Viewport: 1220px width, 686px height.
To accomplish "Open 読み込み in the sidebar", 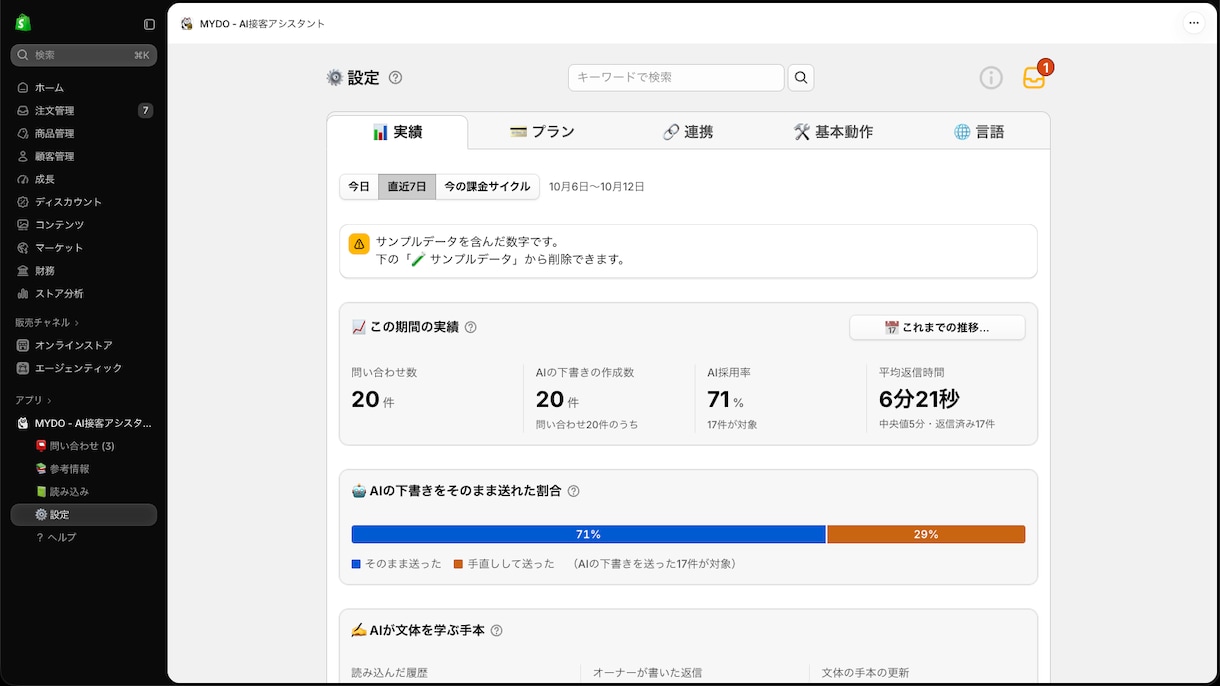I will (84, 492).
